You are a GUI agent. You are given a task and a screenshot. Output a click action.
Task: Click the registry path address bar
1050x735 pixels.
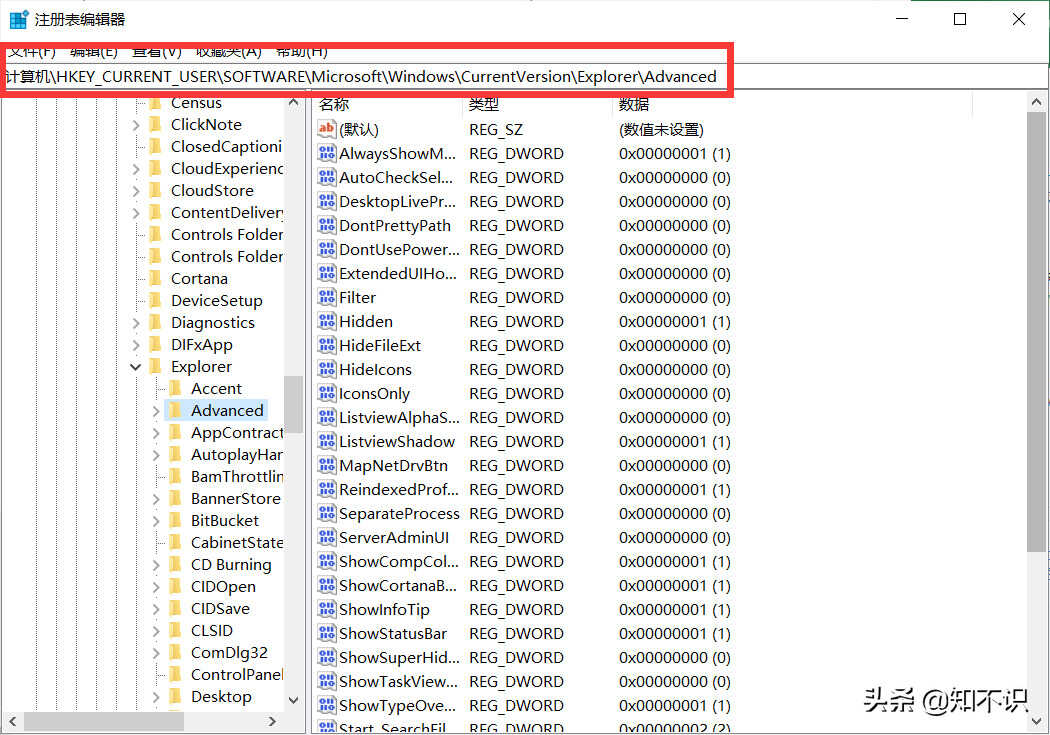(x=524, y=76)
